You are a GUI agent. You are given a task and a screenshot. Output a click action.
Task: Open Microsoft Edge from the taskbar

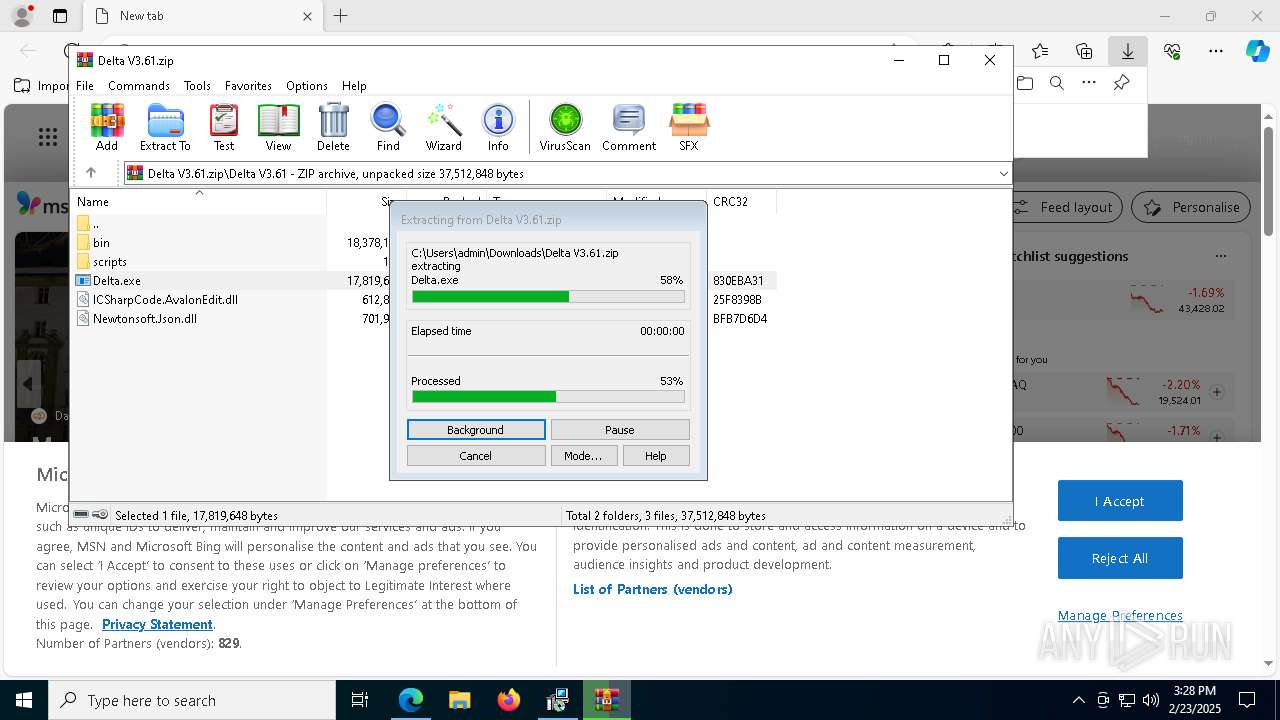[411, 700]
